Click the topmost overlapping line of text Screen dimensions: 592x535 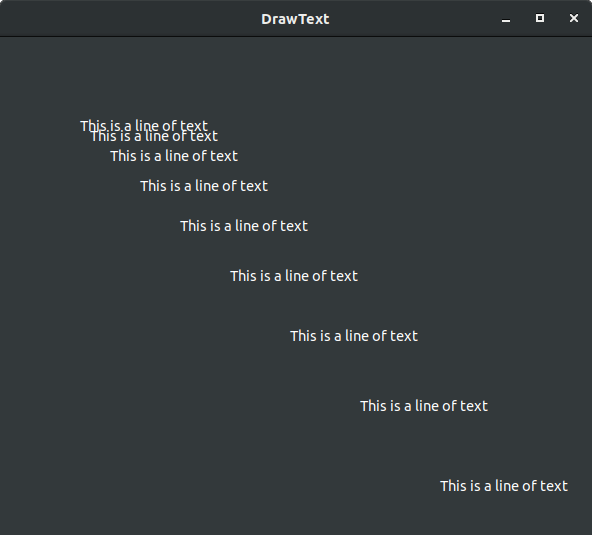pos(144,124)
